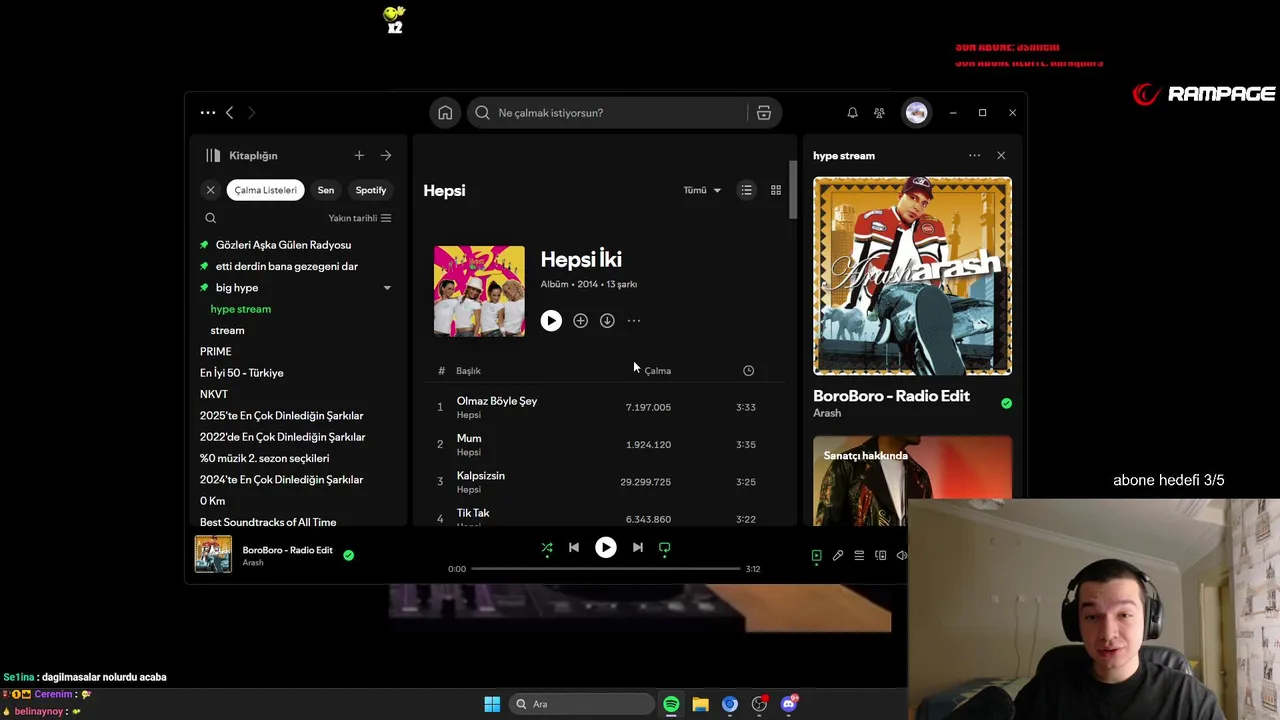The width and height of the screenshot is (1280, 720).
Task: Toggle saved checkmark in the player bar
Action: [x=349, y=555]
